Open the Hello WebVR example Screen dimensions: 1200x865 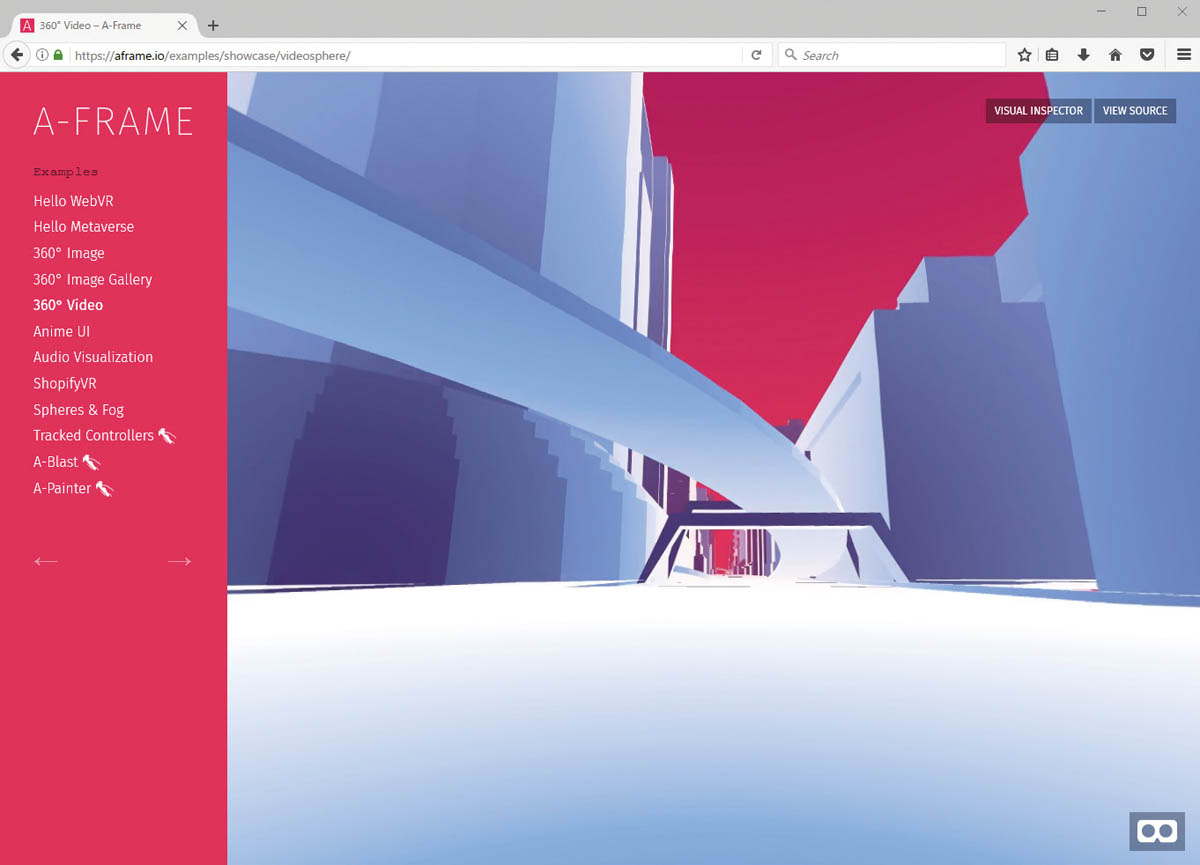[x=73, y=200]
